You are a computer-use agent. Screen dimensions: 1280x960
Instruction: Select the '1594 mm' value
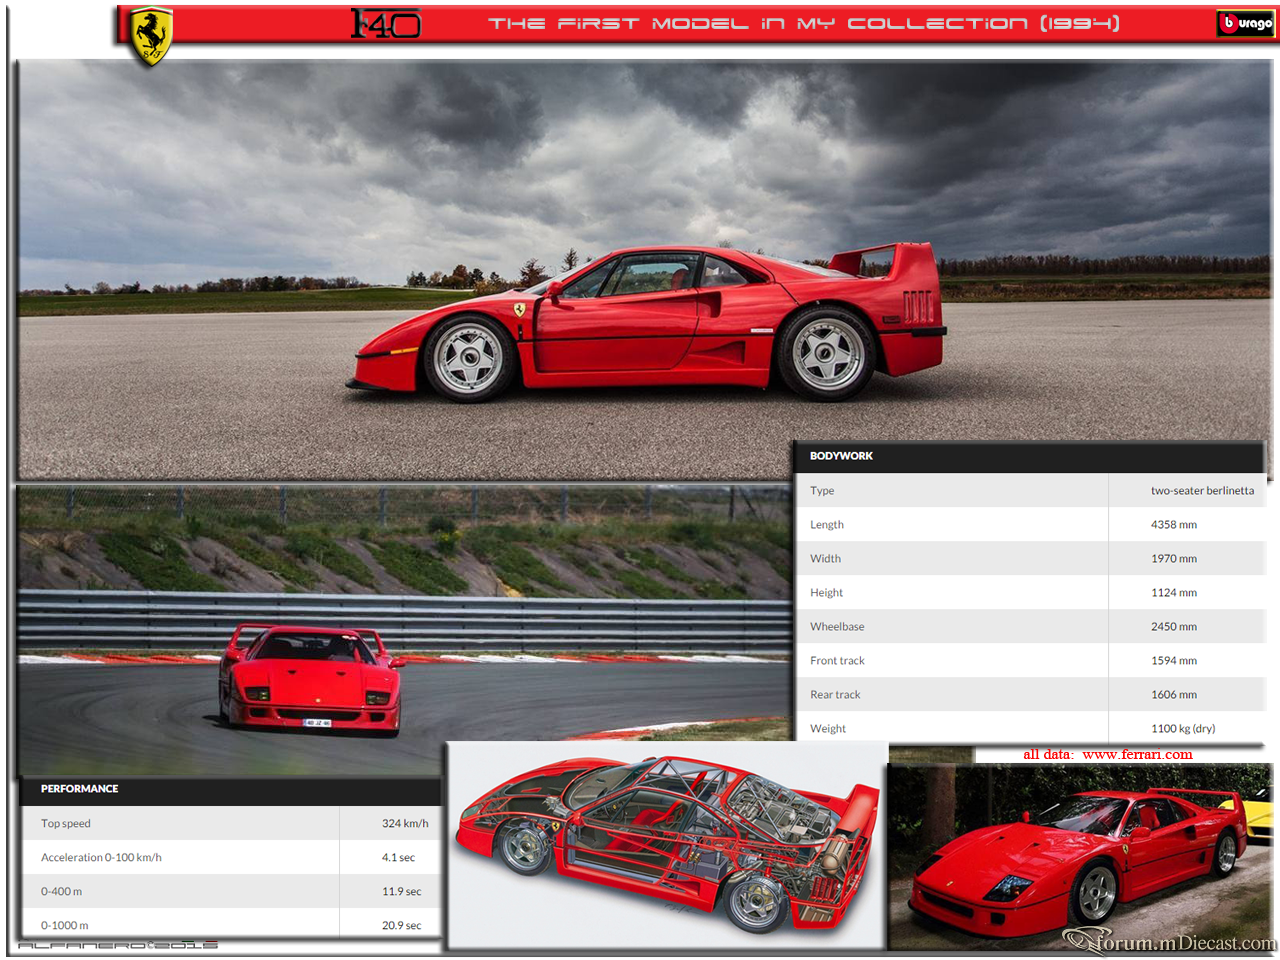click(1174, 661)
